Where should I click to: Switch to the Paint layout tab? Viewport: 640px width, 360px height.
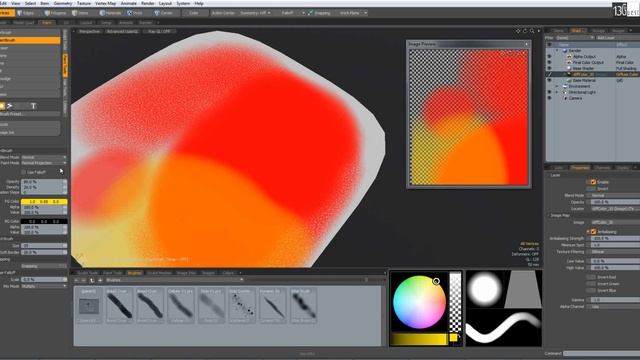coord(47,22)
